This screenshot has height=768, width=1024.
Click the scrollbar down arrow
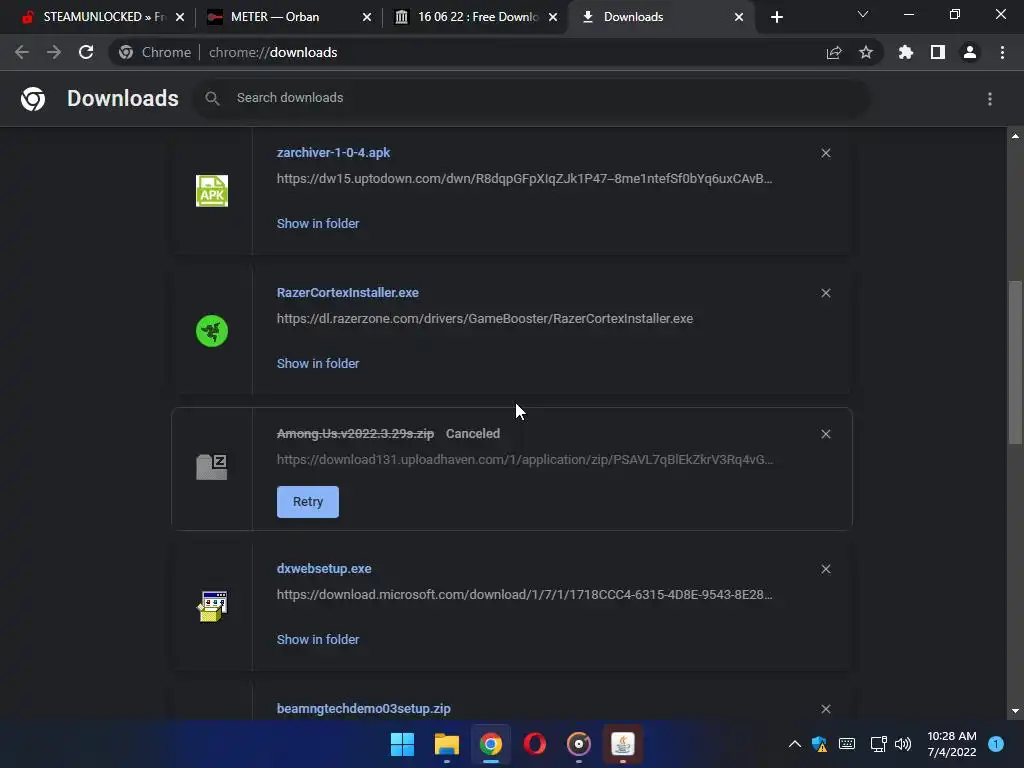click(x=1015, y=711)
